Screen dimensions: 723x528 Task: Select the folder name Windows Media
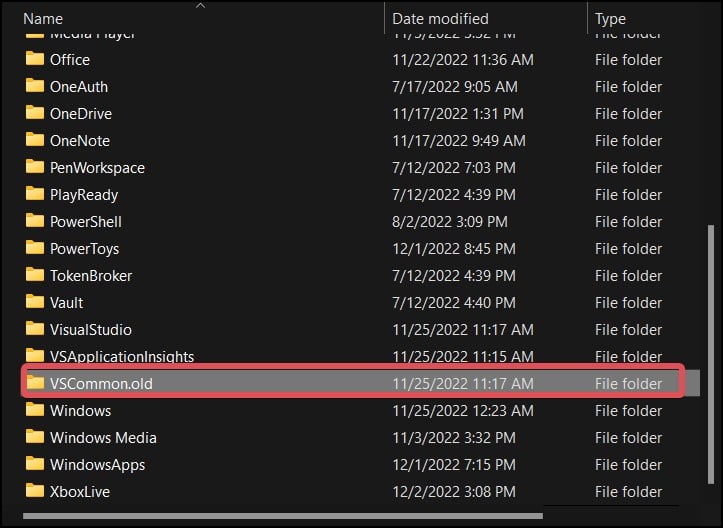(x=103, y=438)
